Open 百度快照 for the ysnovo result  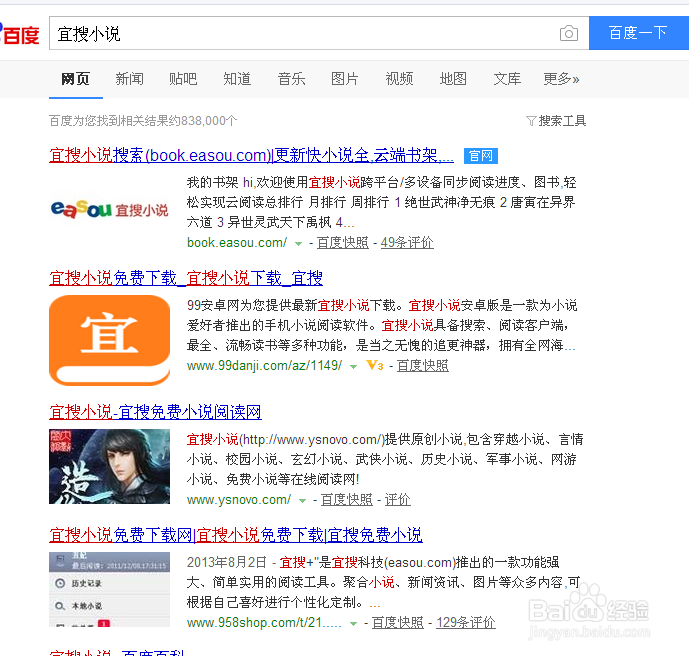[x=347, y=500]
